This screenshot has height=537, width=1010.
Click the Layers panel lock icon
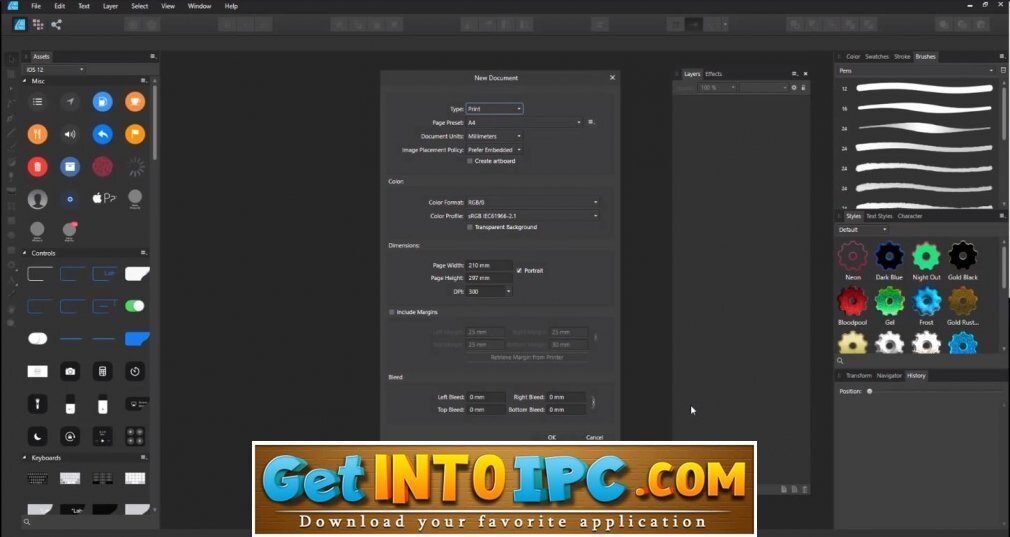[x=803, y=88]
